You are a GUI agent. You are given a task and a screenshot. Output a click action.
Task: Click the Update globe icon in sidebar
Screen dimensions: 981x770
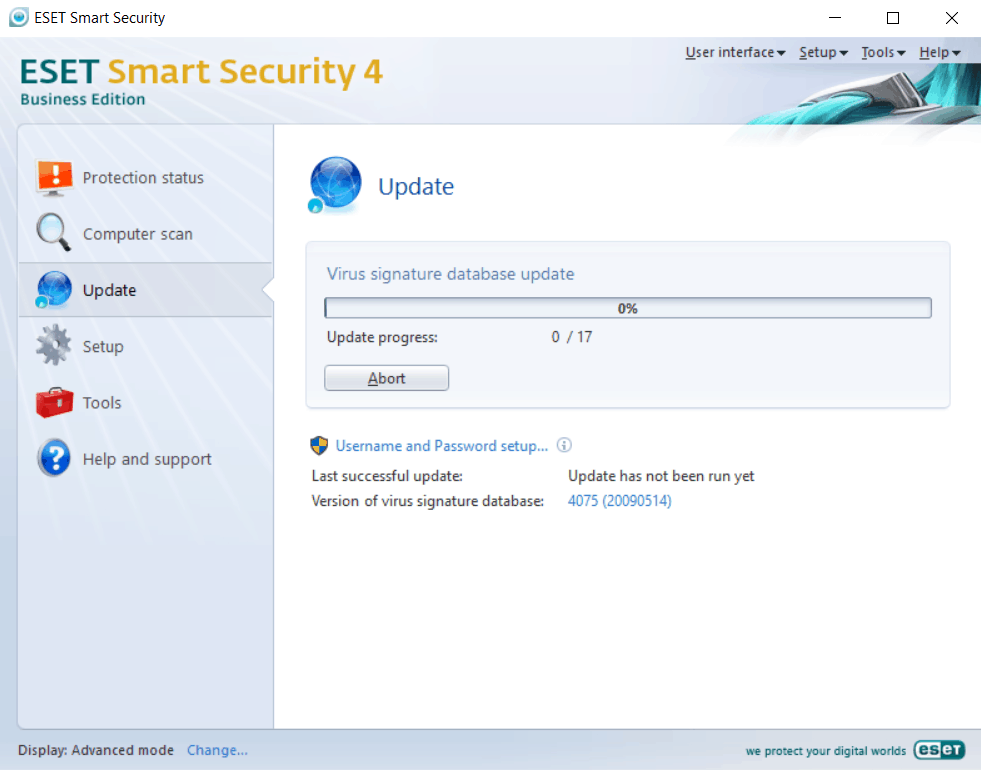click(x=54, y=290)
